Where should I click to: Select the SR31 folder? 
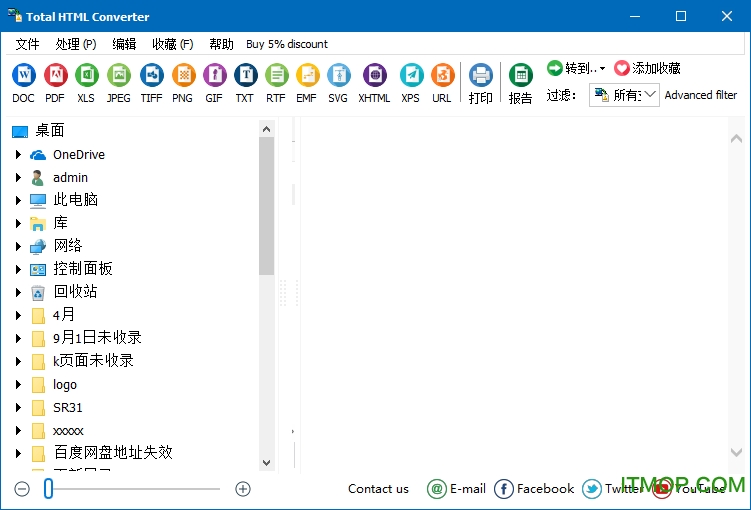click(x=68, y=408)
